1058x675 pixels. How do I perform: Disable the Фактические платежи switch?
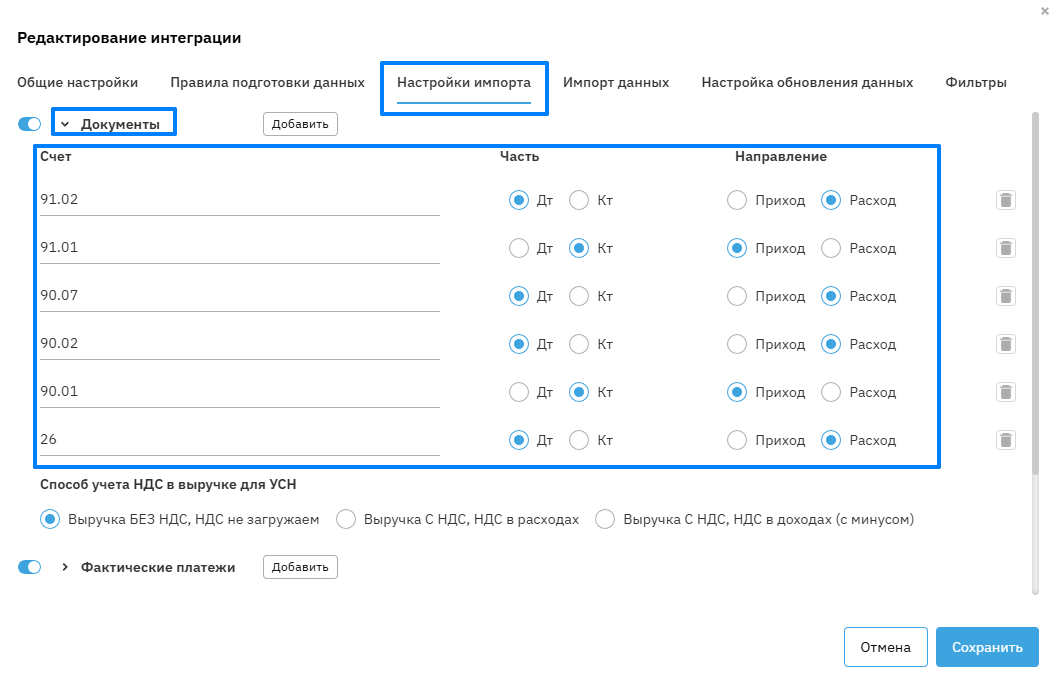click(x=30, y=567)
